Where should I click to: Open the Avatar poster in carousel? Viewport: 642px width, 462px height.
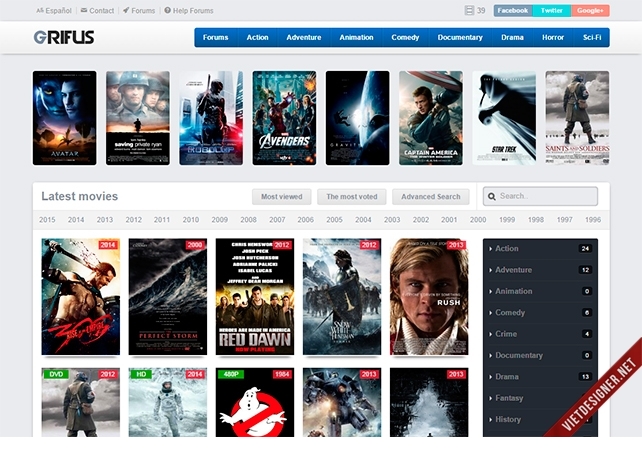click(65, 118)
